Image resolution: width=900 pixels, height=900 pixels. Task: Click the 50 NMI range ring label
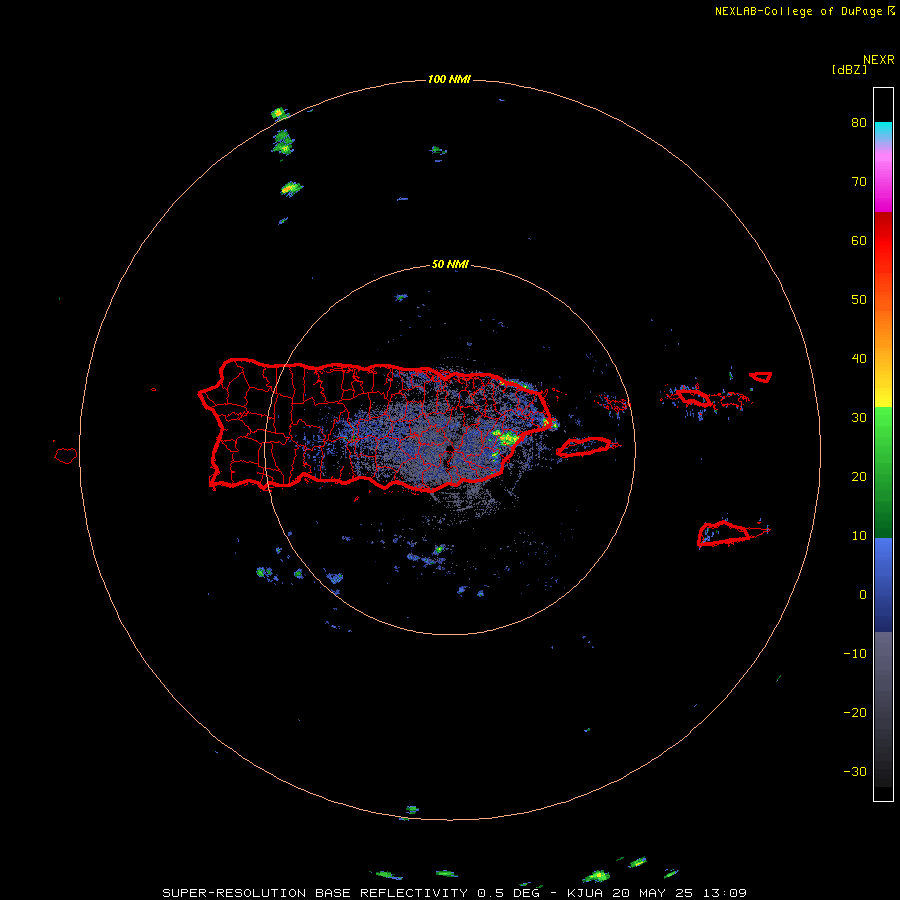pos(450,265)
